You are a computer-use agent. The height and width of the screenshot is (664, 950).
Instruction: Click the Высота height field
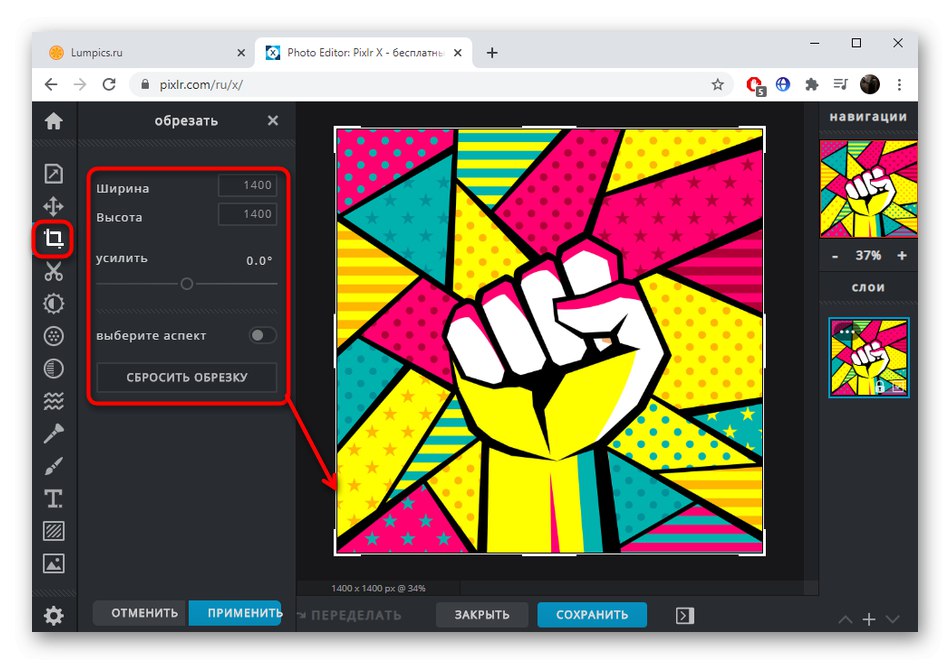coord(247,214)
